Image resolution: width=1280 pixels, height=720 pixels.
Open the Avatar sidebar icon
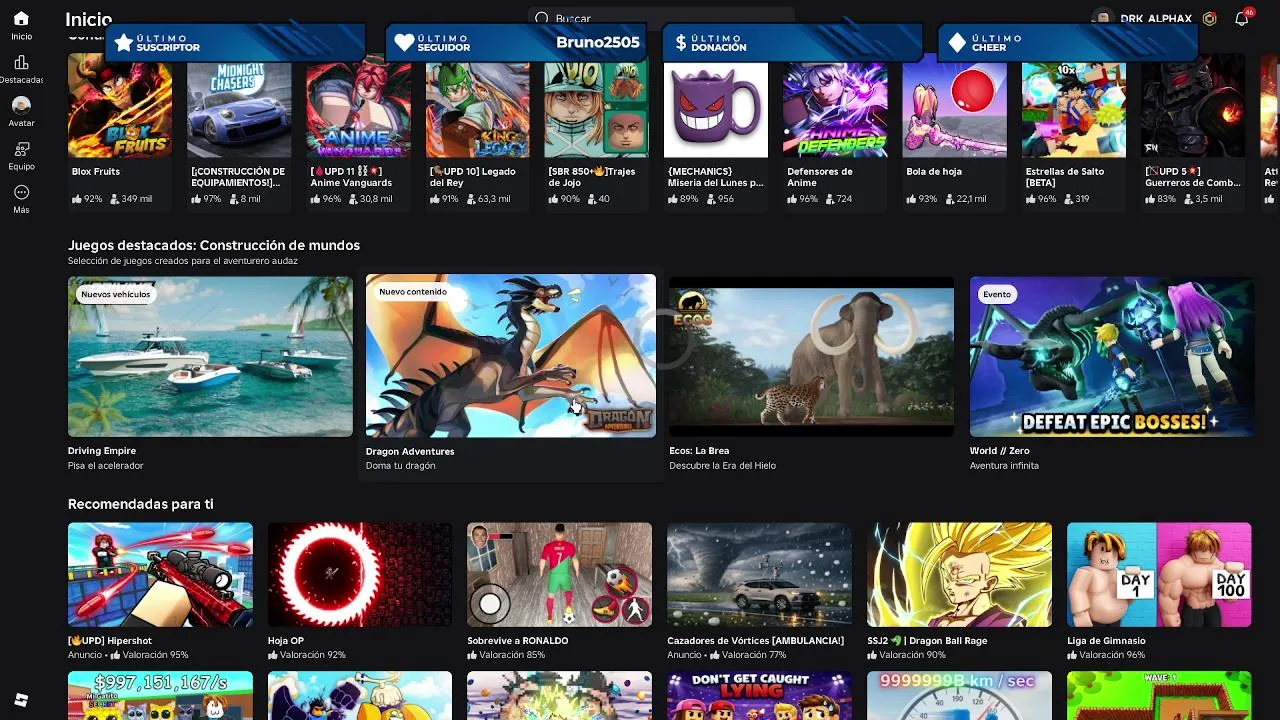pyautogui.click(x=21, y=105)
